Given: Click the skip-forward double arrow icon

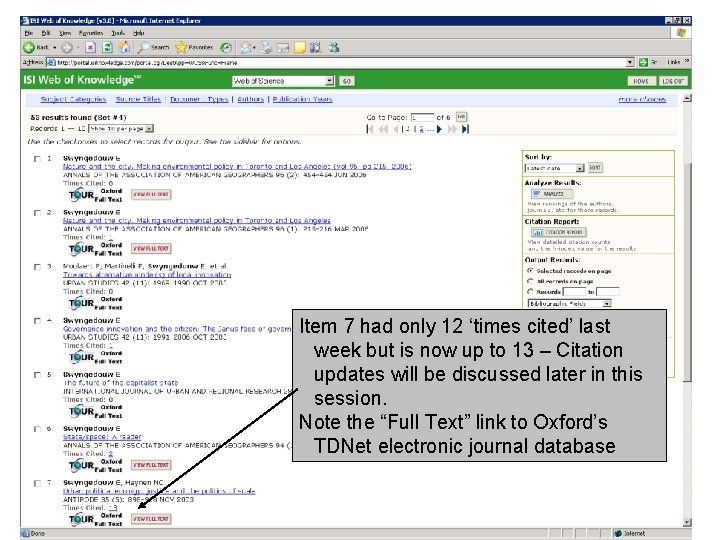Looking at the screenshot, I should point(452,129).
